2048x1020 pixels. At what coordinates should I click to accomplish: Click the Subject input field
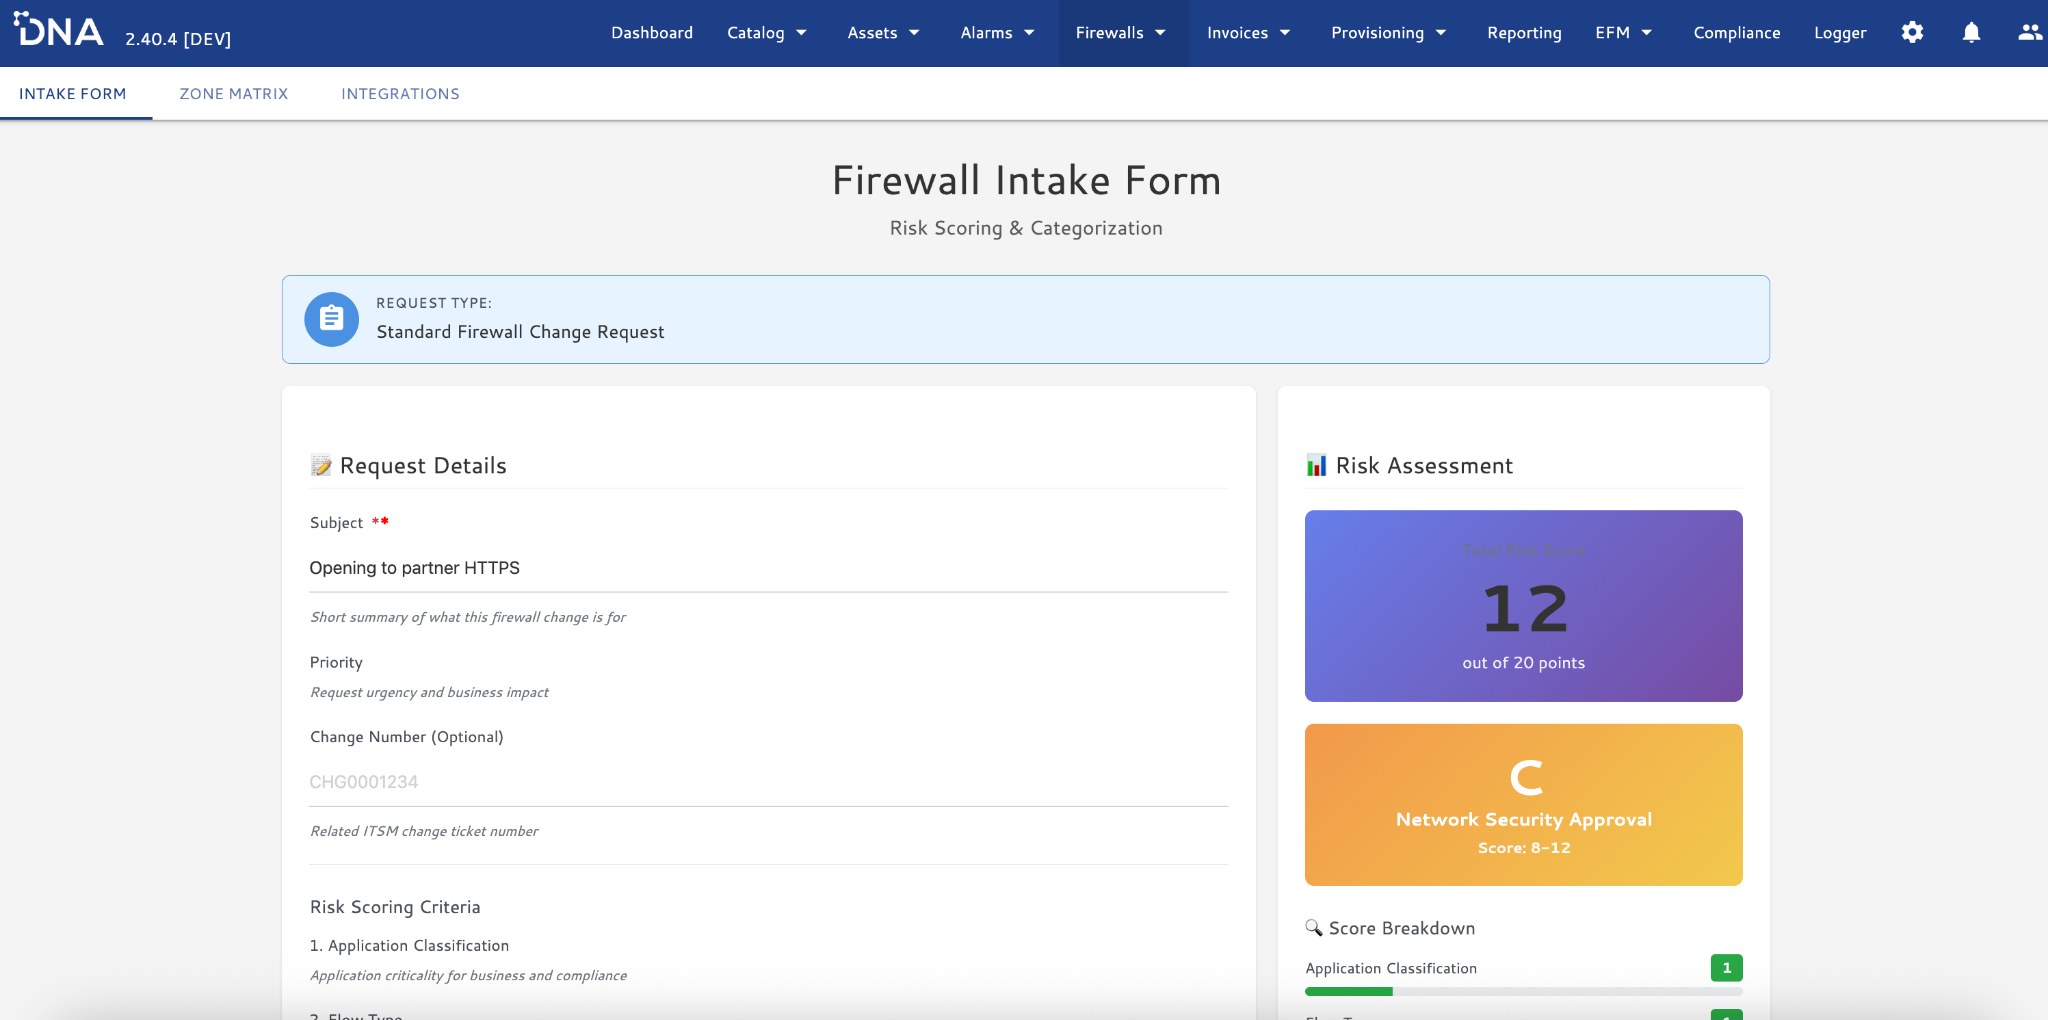coord(769,568)
